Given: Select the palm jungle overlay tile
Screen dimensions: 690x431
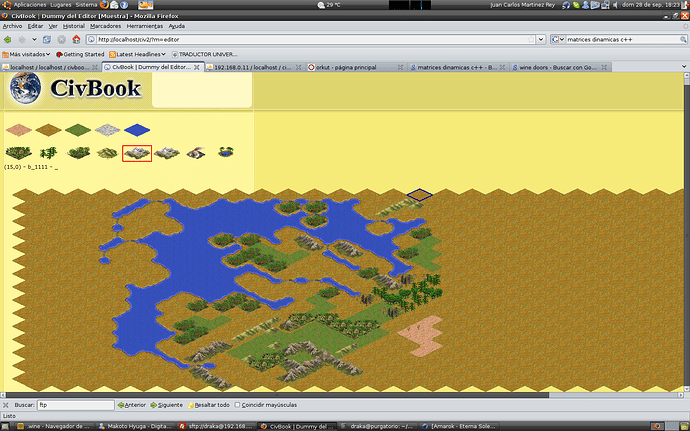Looking at the screenshot, I should pyautogui.click(x=48, y=153).
